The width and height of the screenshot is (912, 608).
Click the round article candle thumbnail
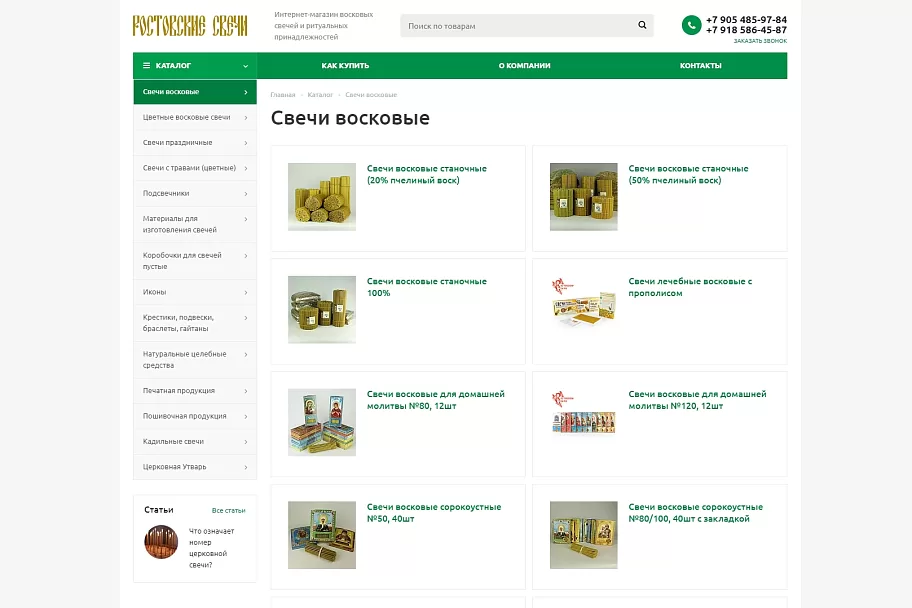pyautogui.click(x=161, y=542)
